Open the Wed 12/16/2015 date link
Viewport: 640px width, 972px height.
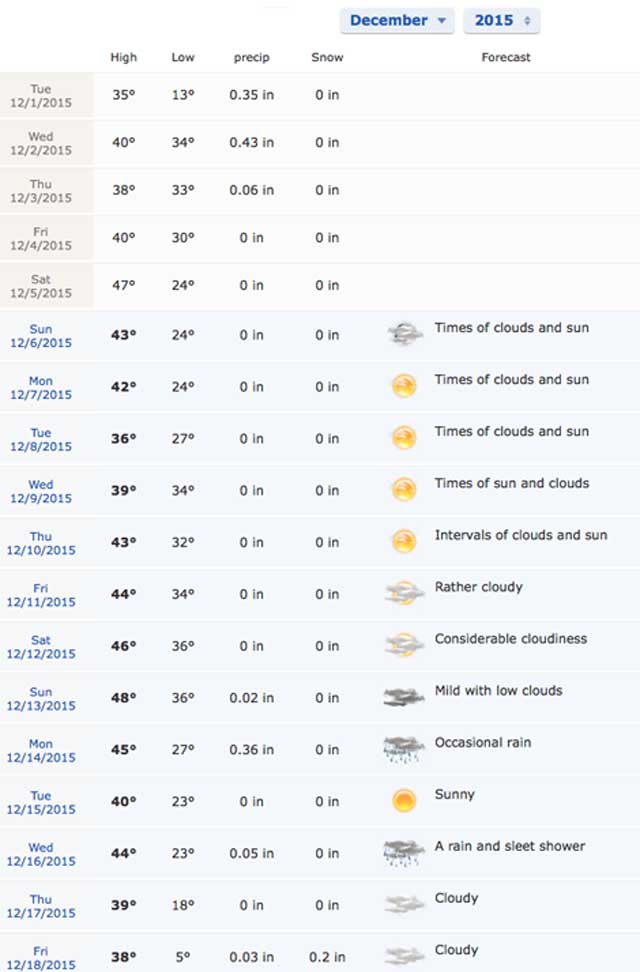coord(41,854)
